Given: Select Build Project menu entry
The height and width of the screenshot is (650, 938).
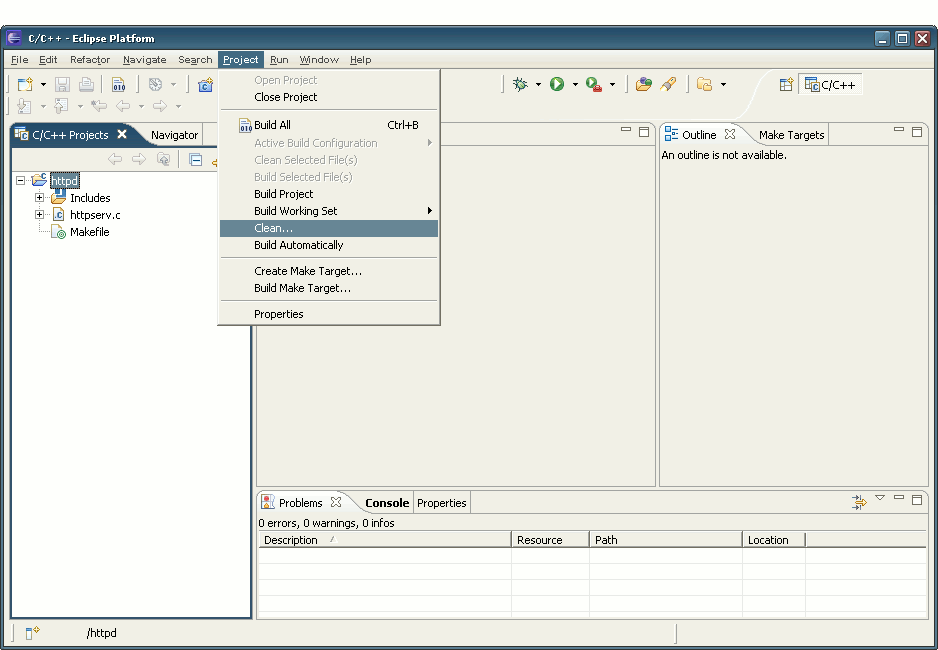Looking at the screenshot, I should 329,194.
